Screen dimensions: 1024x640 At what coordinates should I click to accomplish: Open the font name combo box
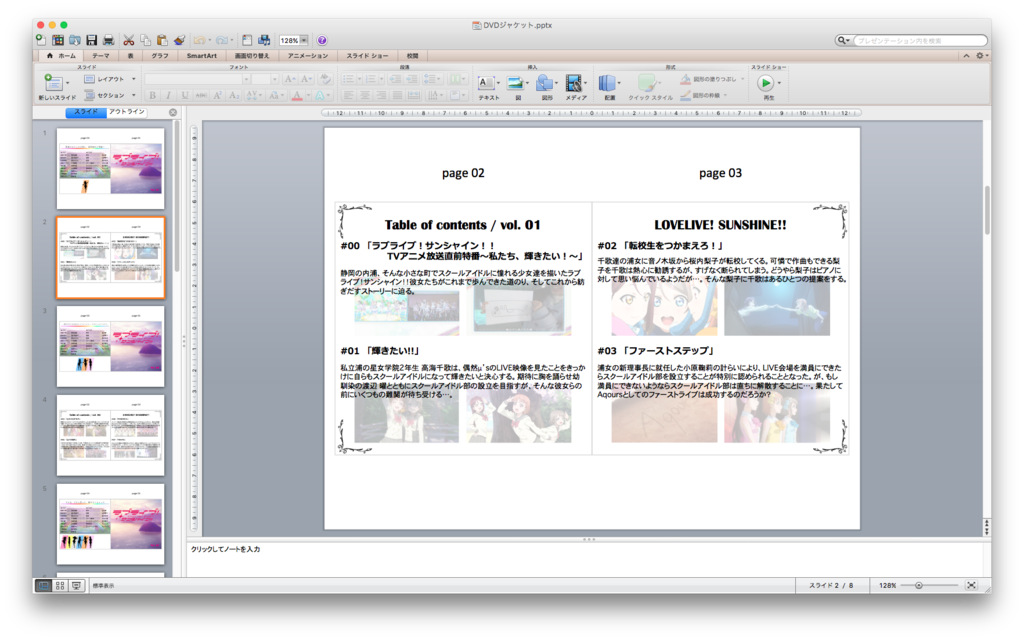click(197, 79)
